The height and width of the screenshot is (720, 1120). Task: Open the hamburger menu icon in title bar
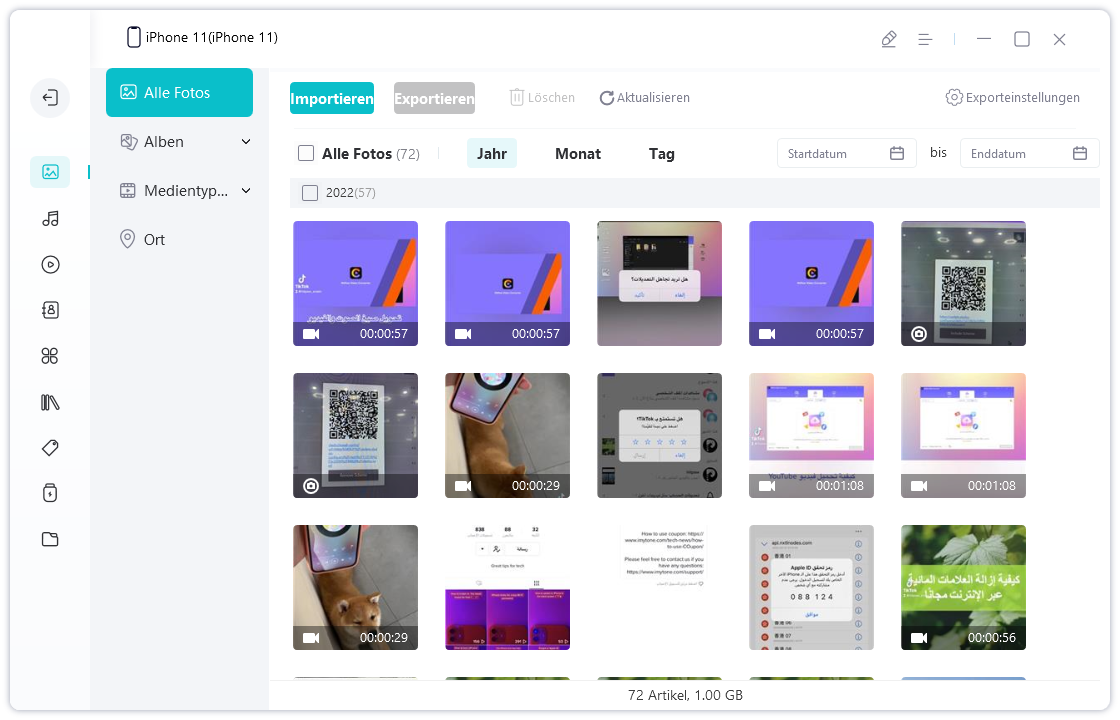(925, 39)
